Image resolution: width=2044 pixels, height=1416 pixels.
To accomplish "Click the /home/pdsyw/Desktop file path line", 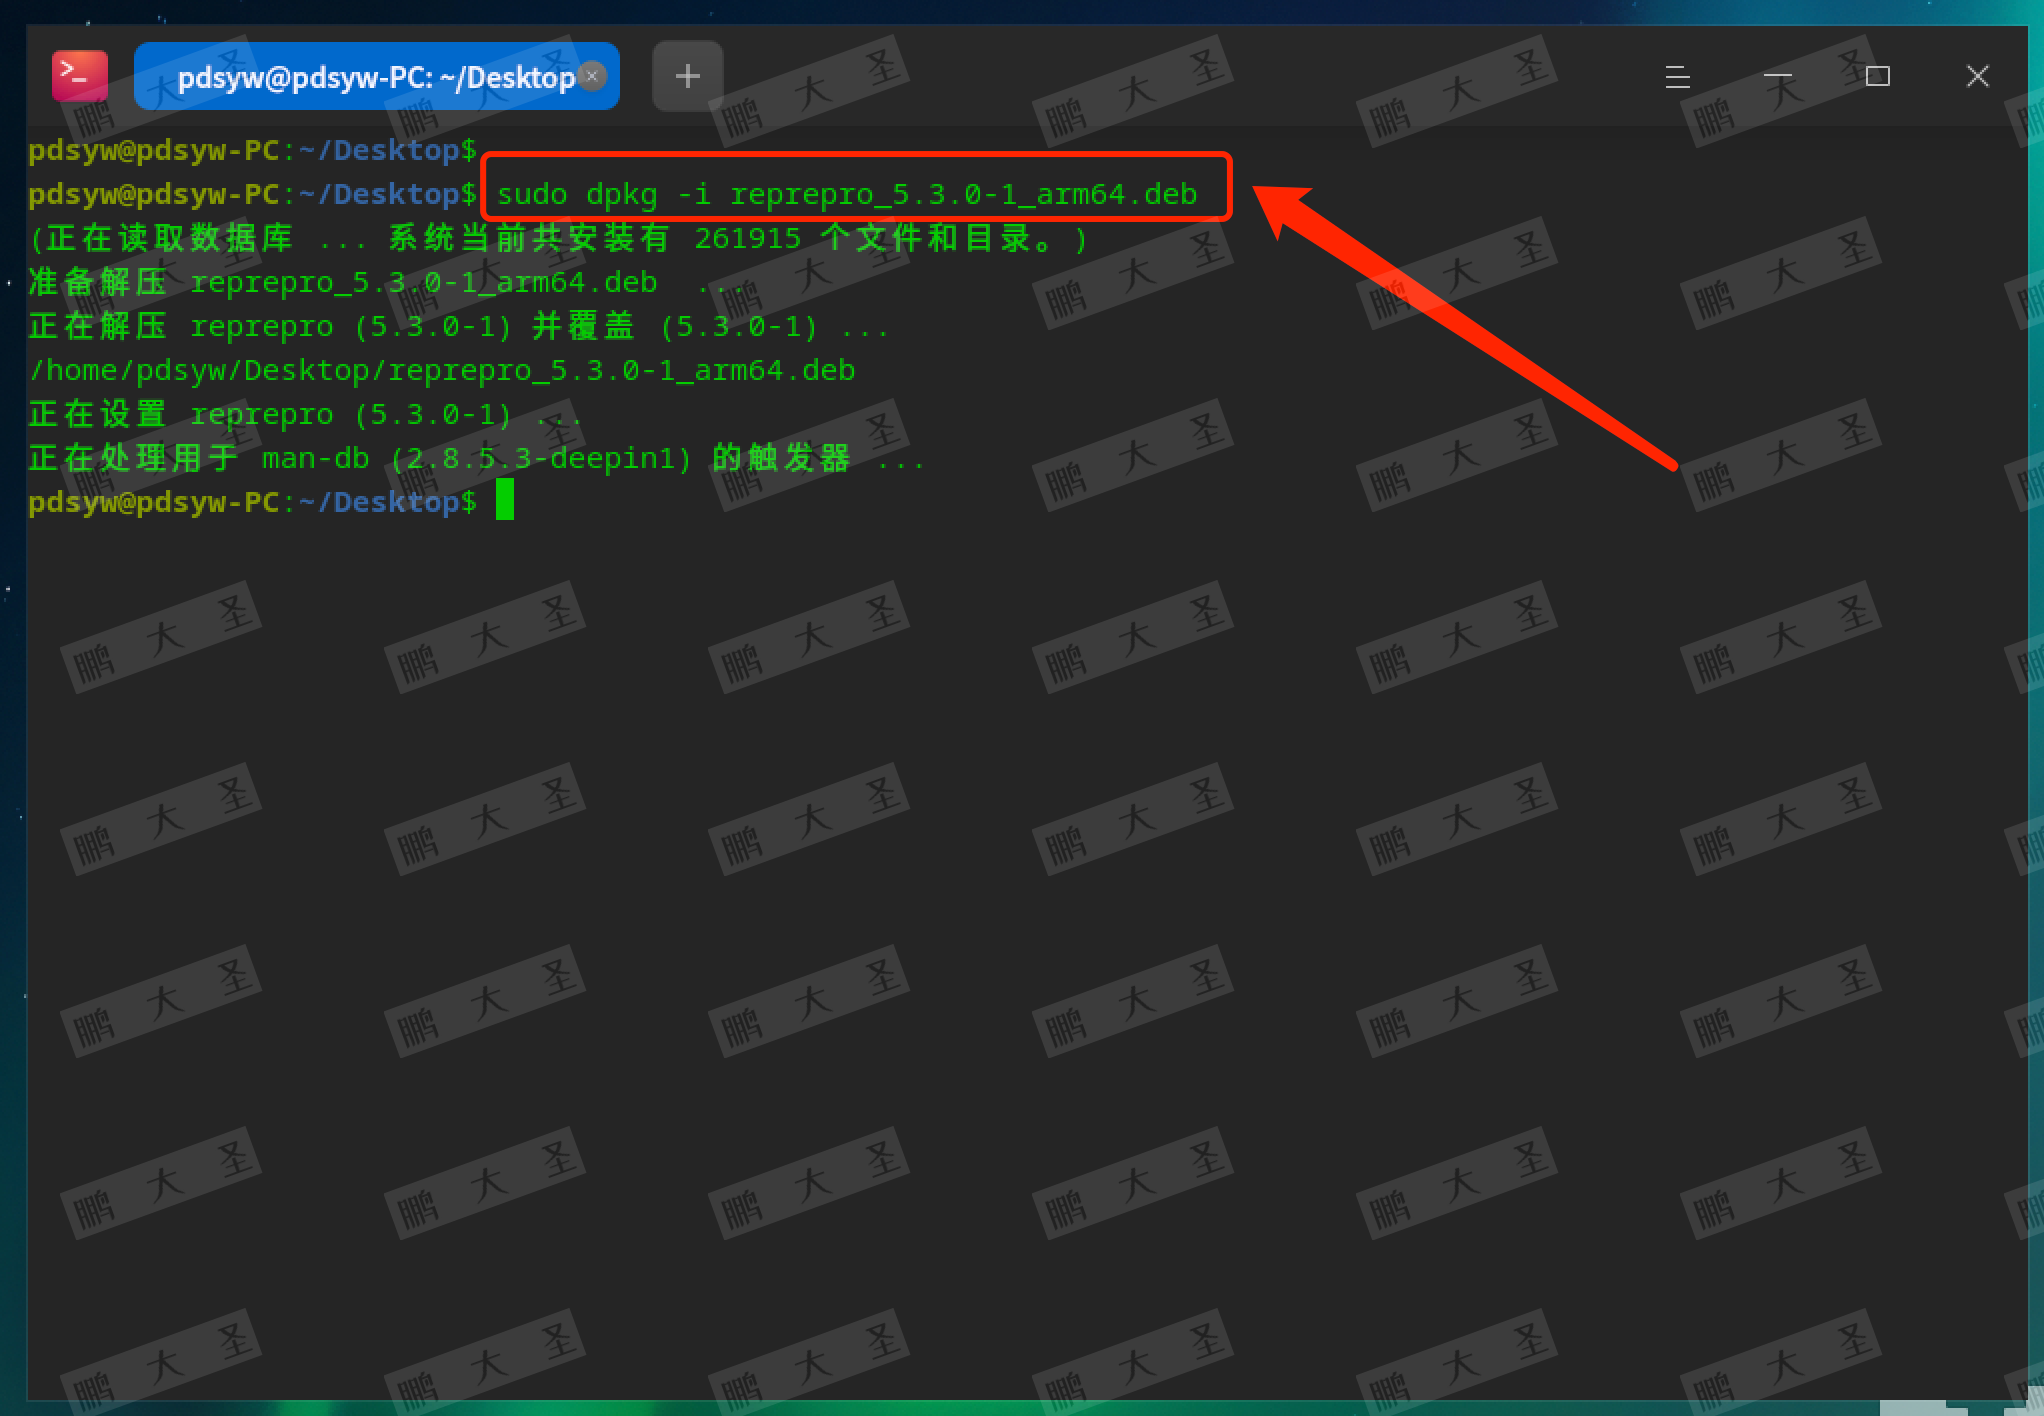I will click(x=441, y=370).
